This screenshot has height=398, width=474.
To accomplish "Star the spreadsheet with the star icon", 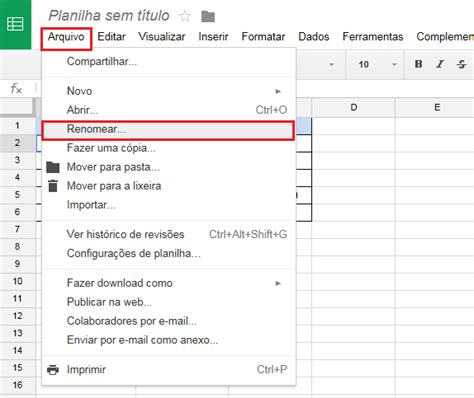I will click(x=185, y=16).
